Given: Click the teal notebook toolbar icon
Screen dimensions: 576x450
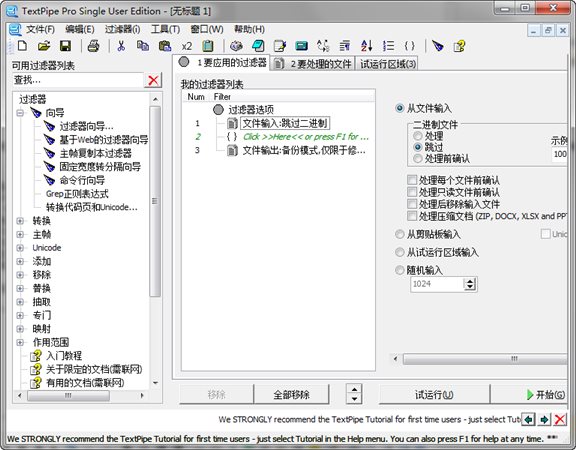Looking at the screenshot, I should (258, 46).
